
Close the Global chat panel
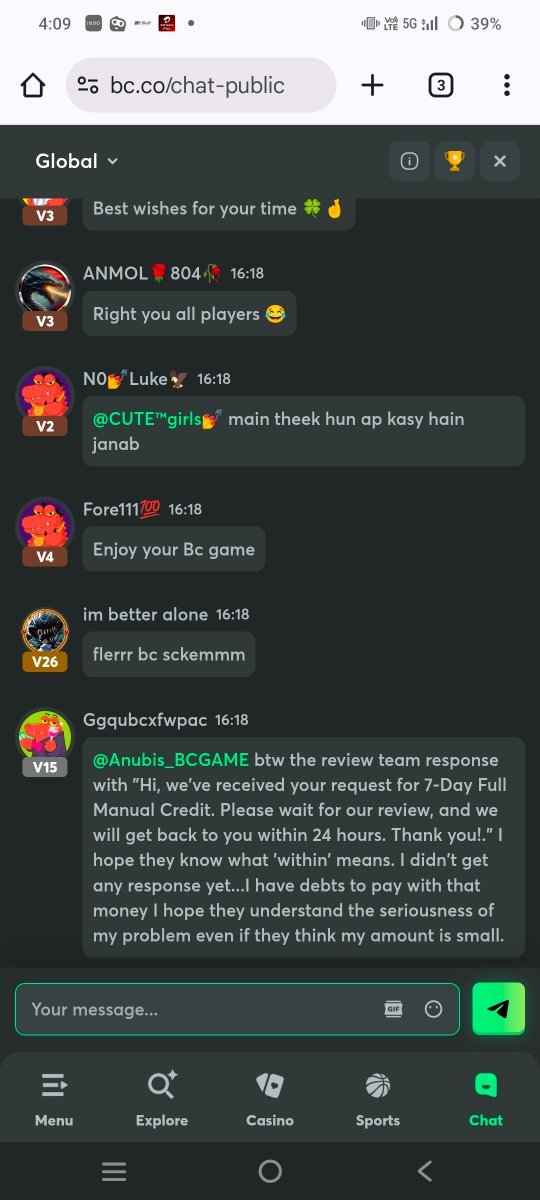(x=500, y=161)
